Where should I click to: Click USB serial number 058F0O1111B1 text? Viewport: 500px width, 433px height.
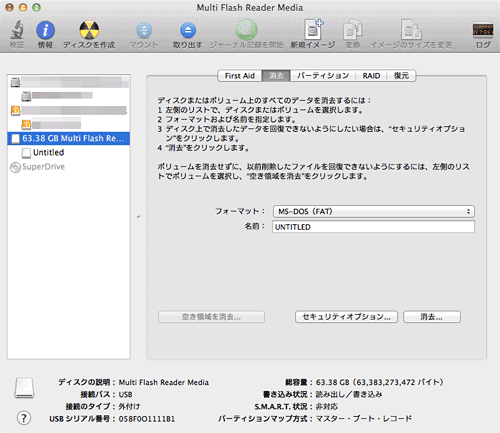[x=147, y=419]
